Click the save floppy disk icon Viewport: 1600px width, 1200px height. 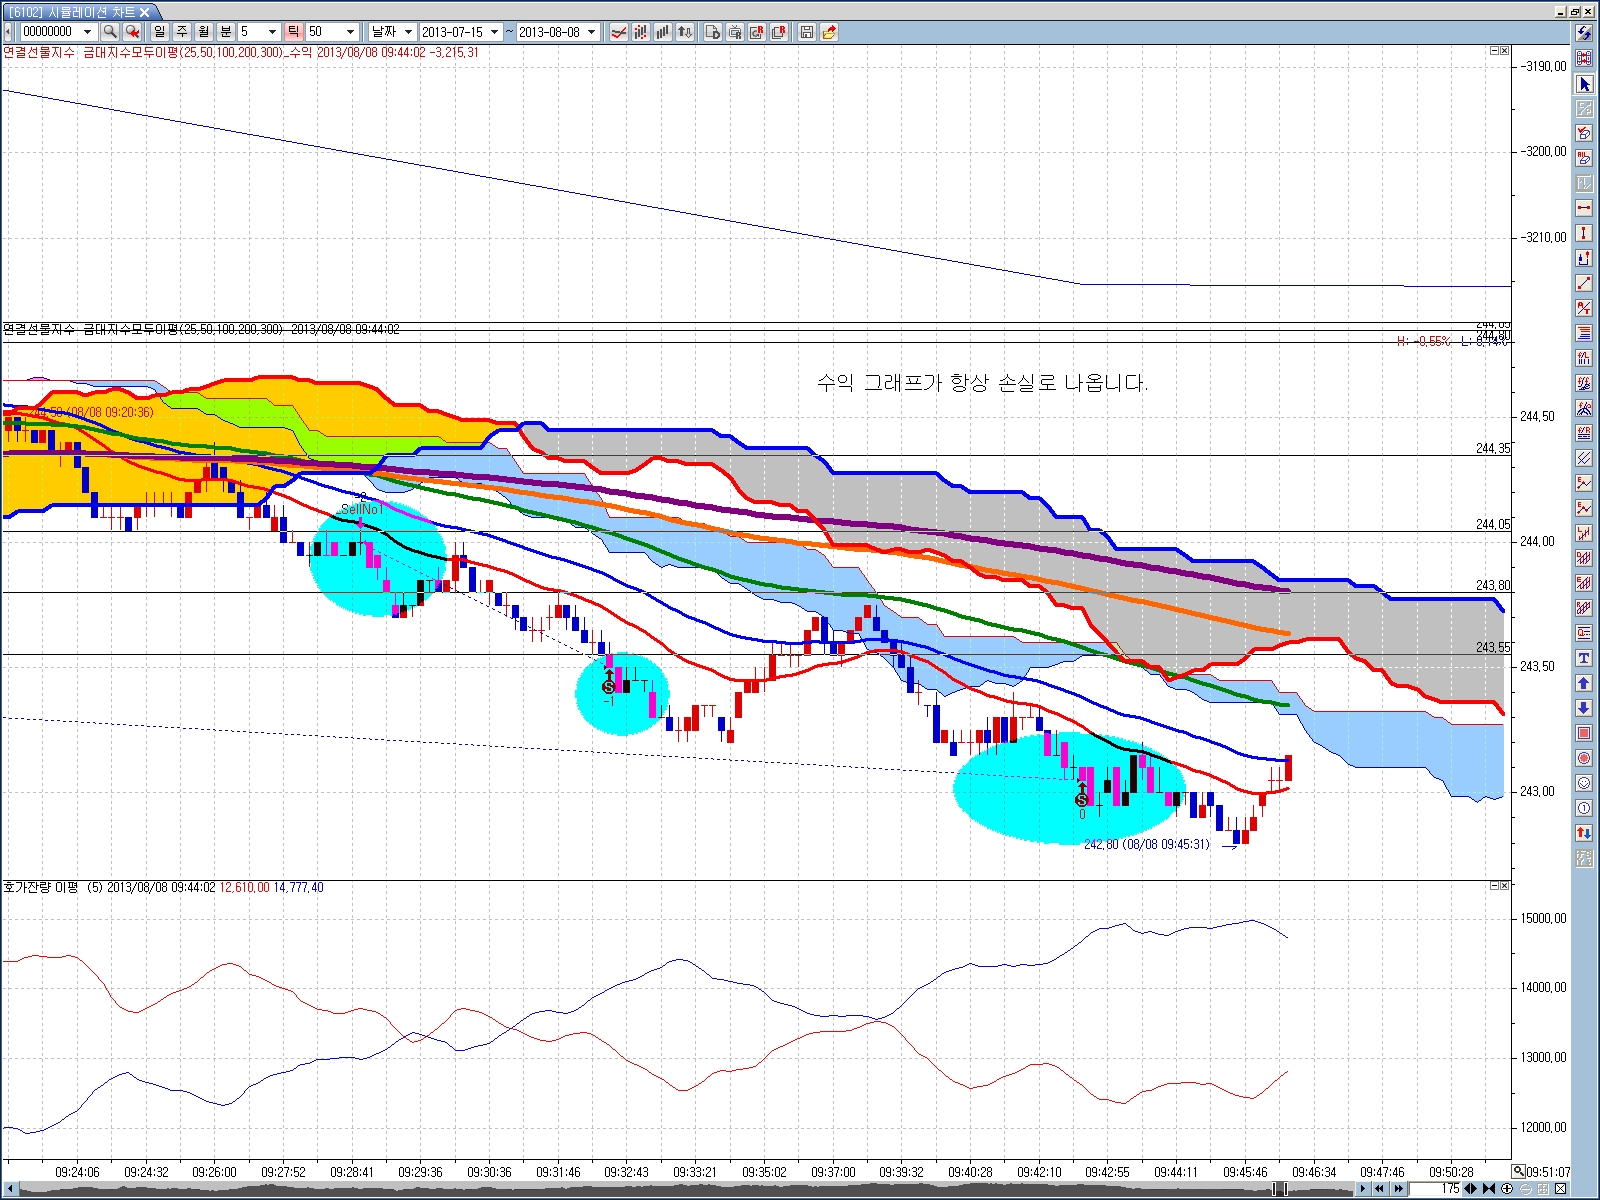[806, 32]
